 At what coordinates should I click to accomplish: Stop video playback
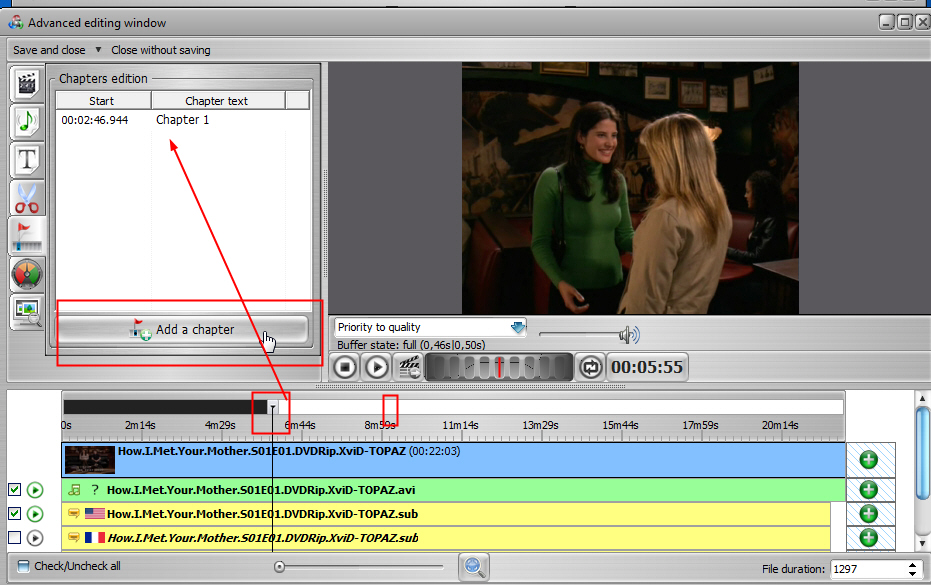(x=345, y=367)
